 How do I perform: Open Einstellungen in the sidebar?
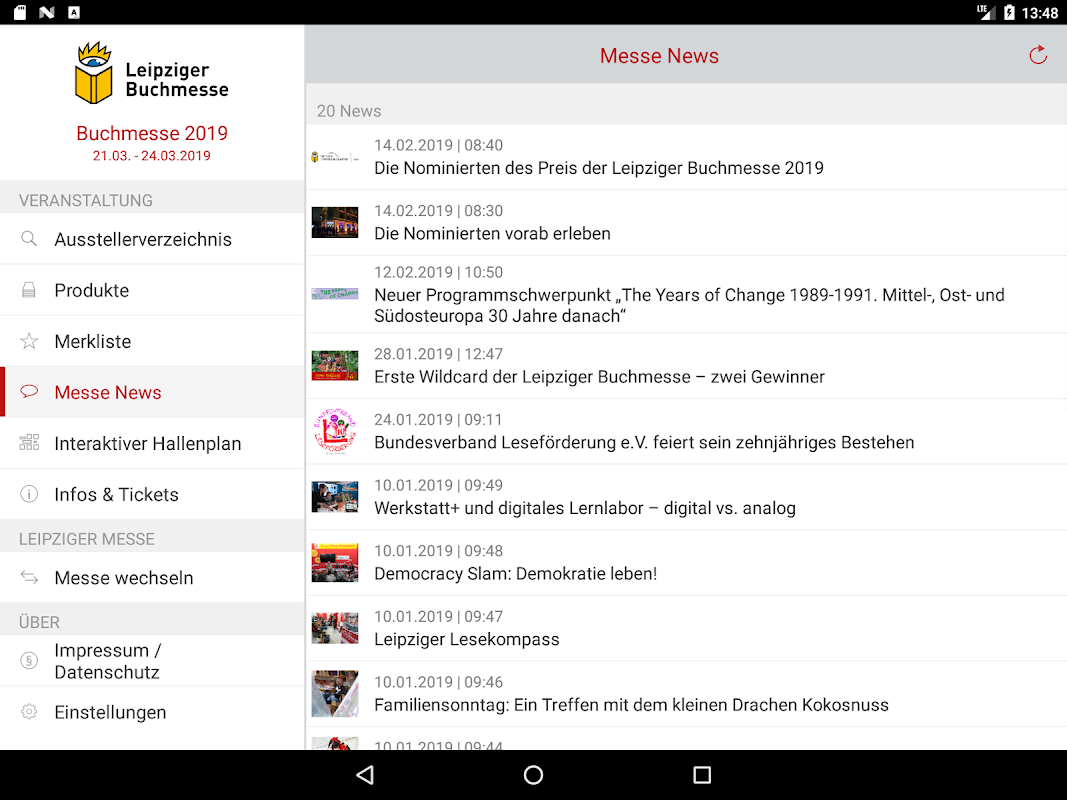152,712
